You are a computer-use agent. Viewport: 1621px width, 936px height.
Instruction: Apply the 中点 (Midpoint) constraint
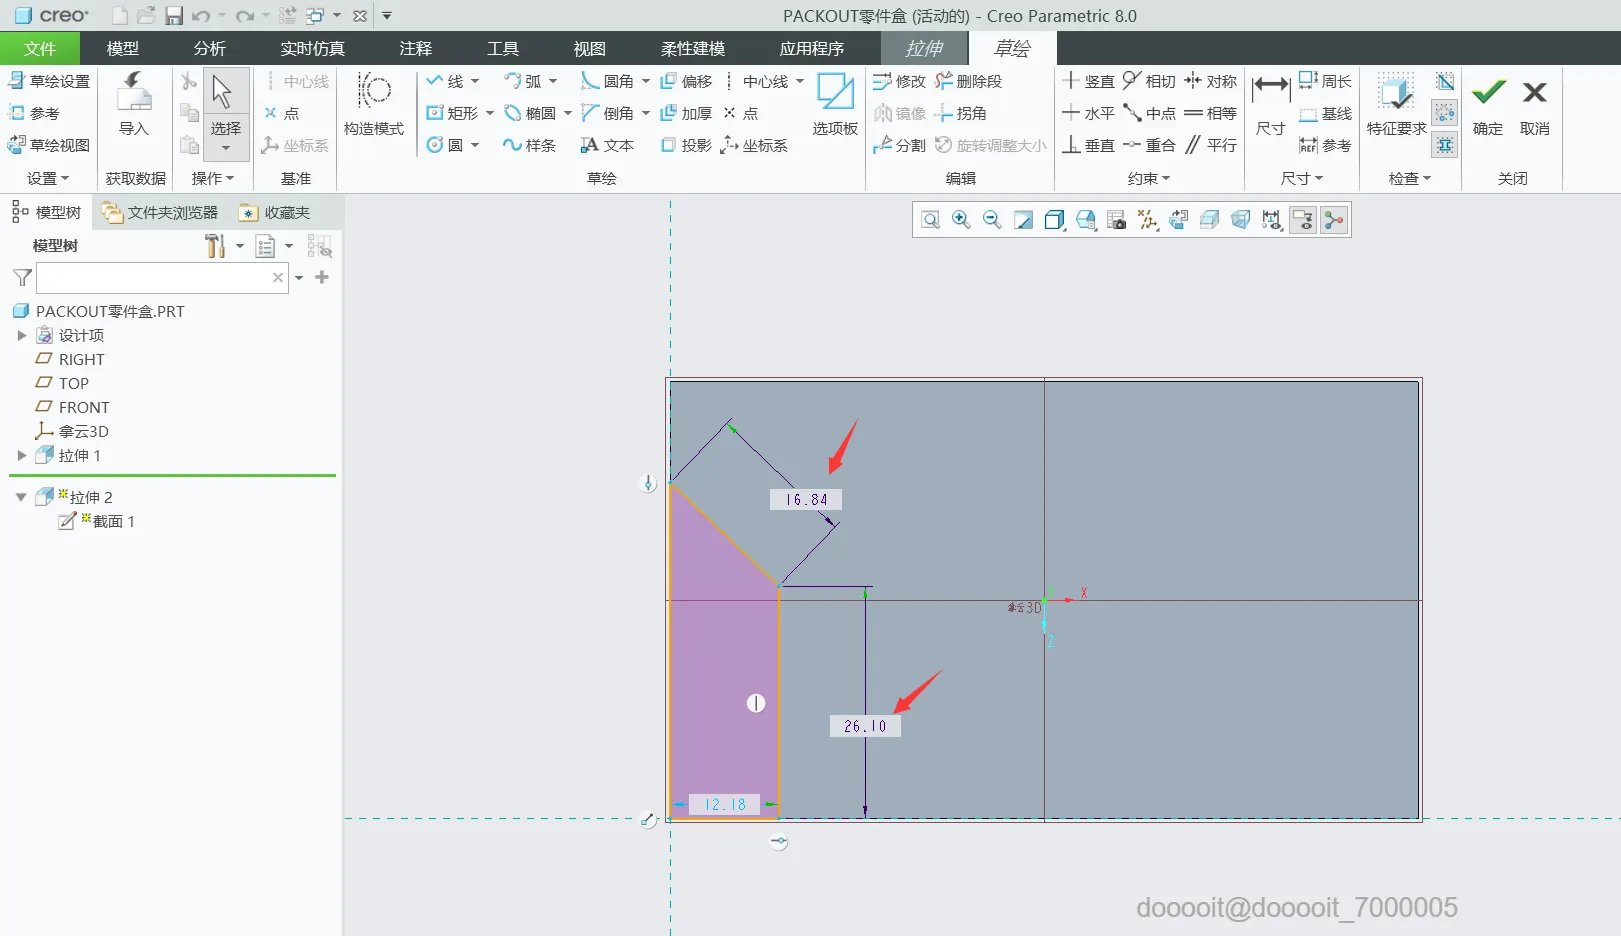click(1149, 113)
